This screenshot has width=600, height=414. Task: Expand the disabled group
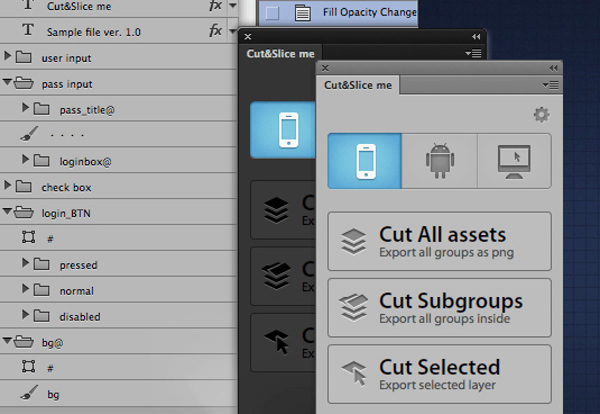tap(25, 315)
